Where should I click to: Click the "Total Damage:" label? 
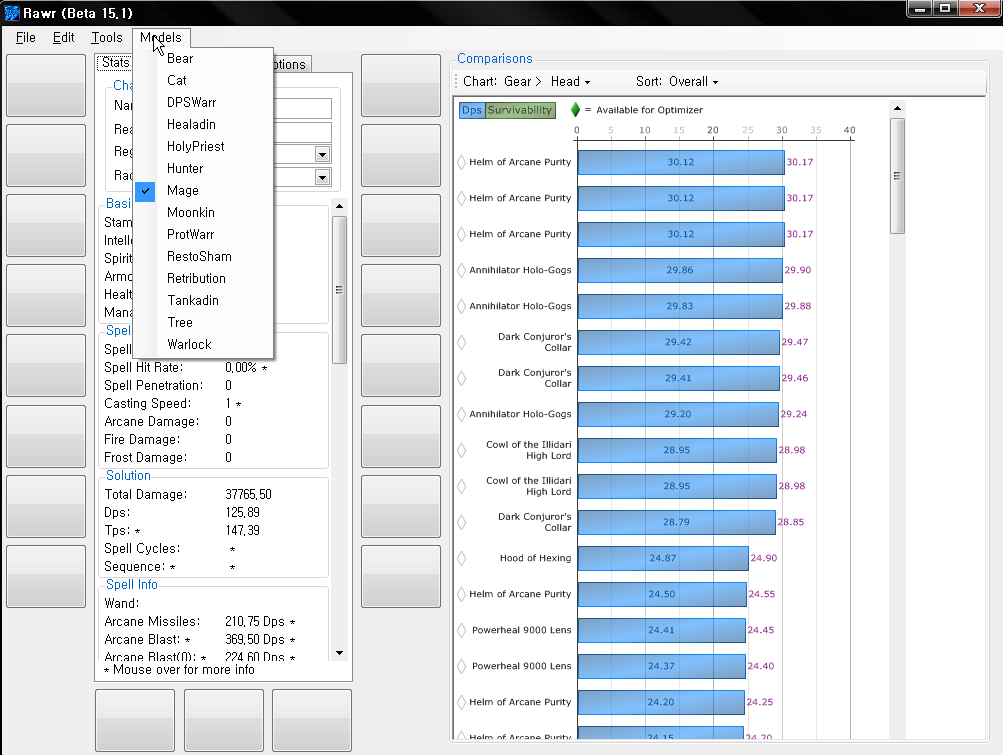(146, 495)
